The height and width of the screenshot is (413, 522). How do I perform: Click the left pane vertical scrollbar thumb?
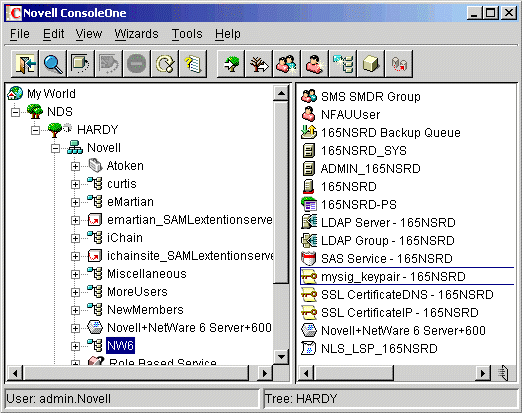point(281,192)
